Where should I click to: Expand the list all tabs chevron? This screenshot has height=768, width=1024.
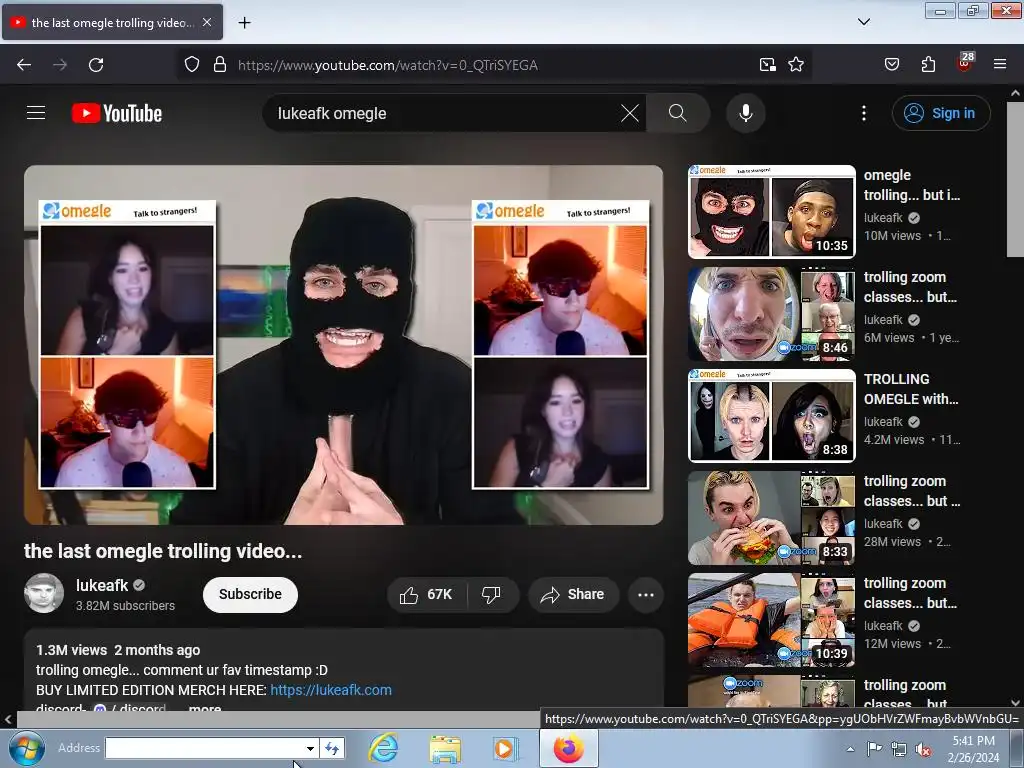(x=863, y=22)
